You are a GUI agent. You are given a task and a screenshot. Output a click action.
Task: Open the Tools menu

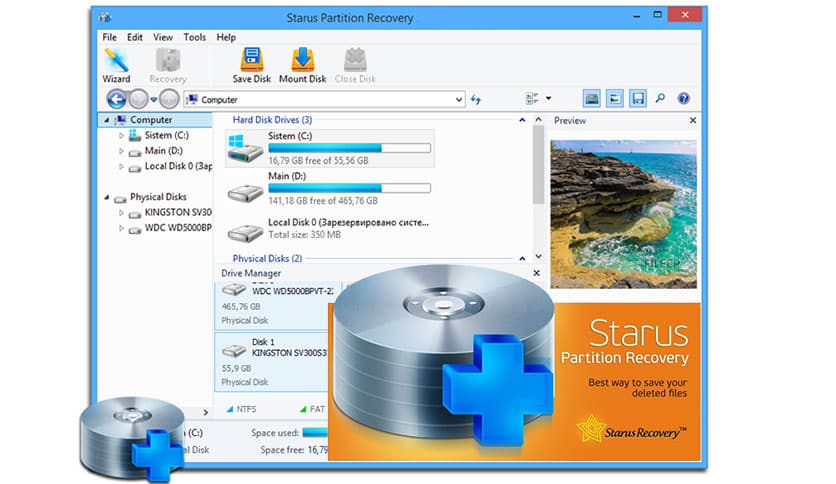[x=195, y=37]
